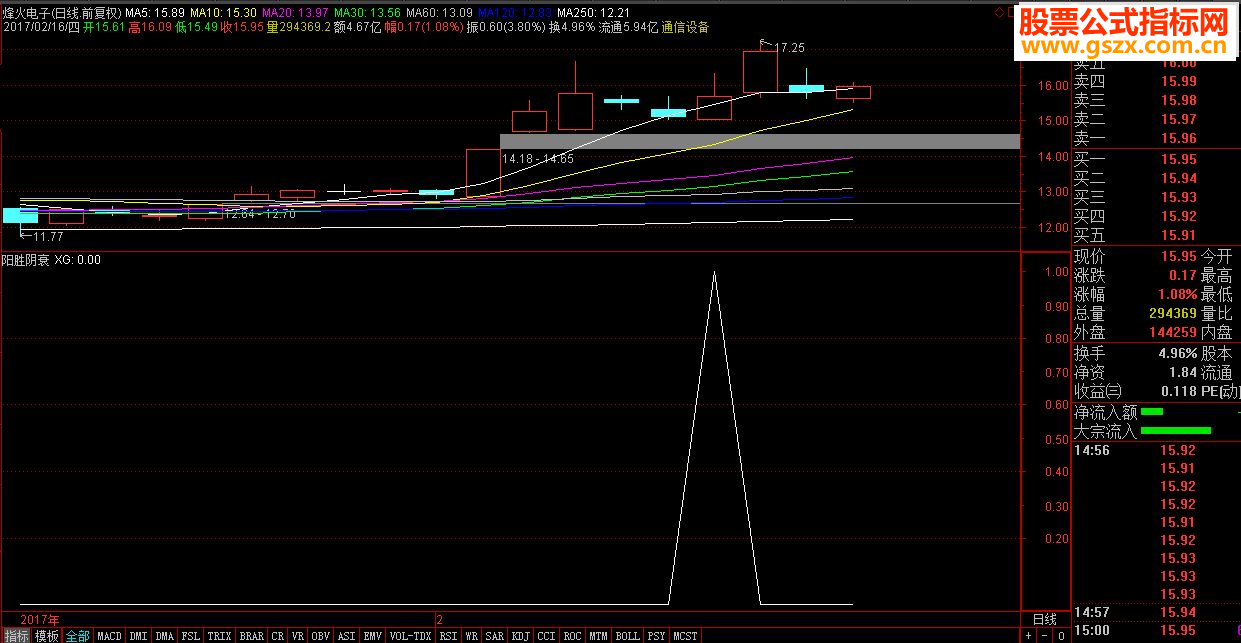Open the CCI indicator tab
Screen dimensions: 1241x643
pyautogui.click(x=546, y=636)
